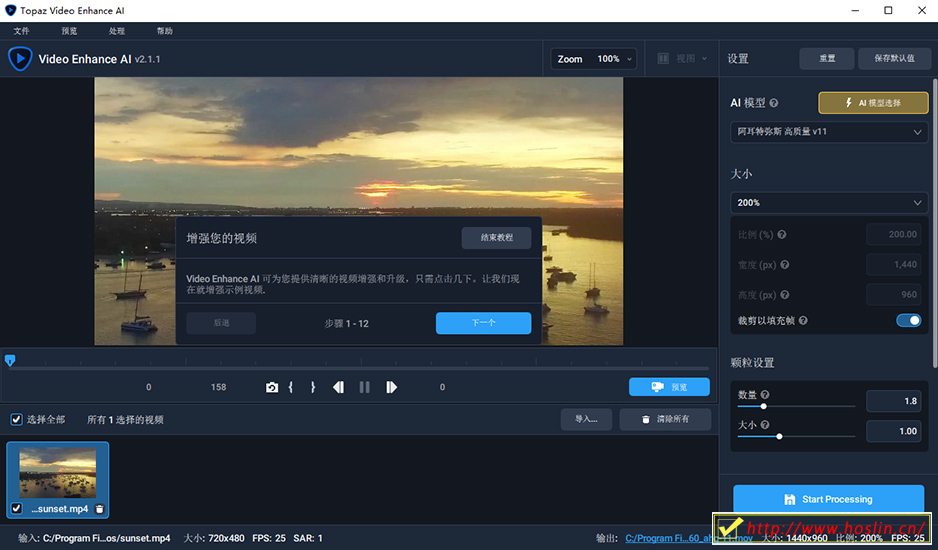Click the grain 数量 value field 1.8
Viewport: 938px width, 550px height.
tap(894, 401)
